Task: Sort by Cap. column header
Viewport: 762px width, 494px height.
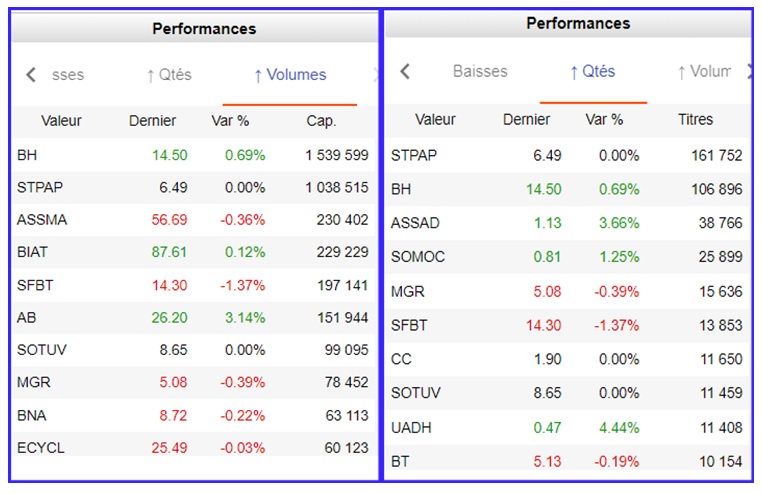Action: [x=321, y=121]
